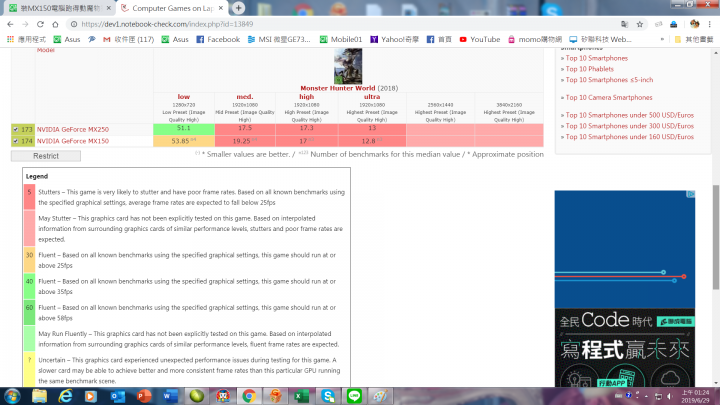Select MX250 low setting value 51.1
The width and height of the screenshot is (720, 405).
pyautogui.click(x=184, y=129)
